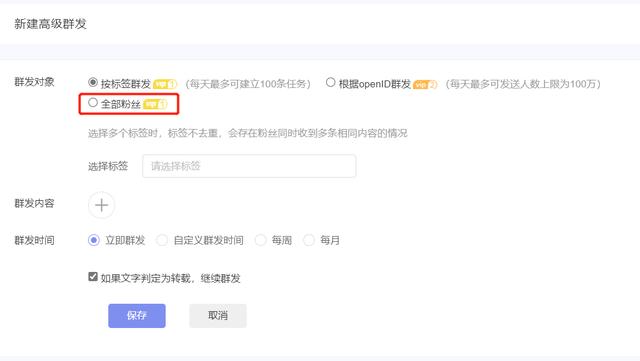
Task: Select 自定义群发时间 option
Action: click(x=162, y=240)
